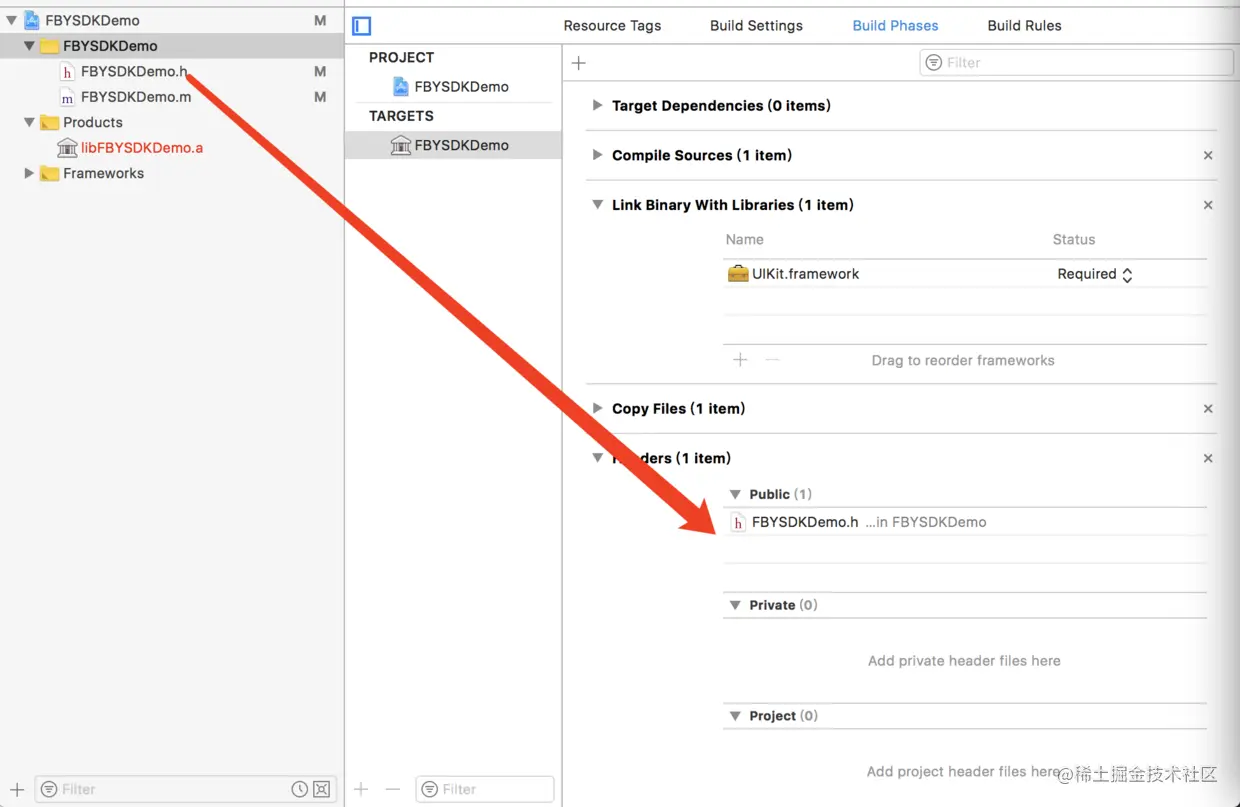Expand Copy Files phase
Viewport: 1240px width, 807px height.
(597, 408)
